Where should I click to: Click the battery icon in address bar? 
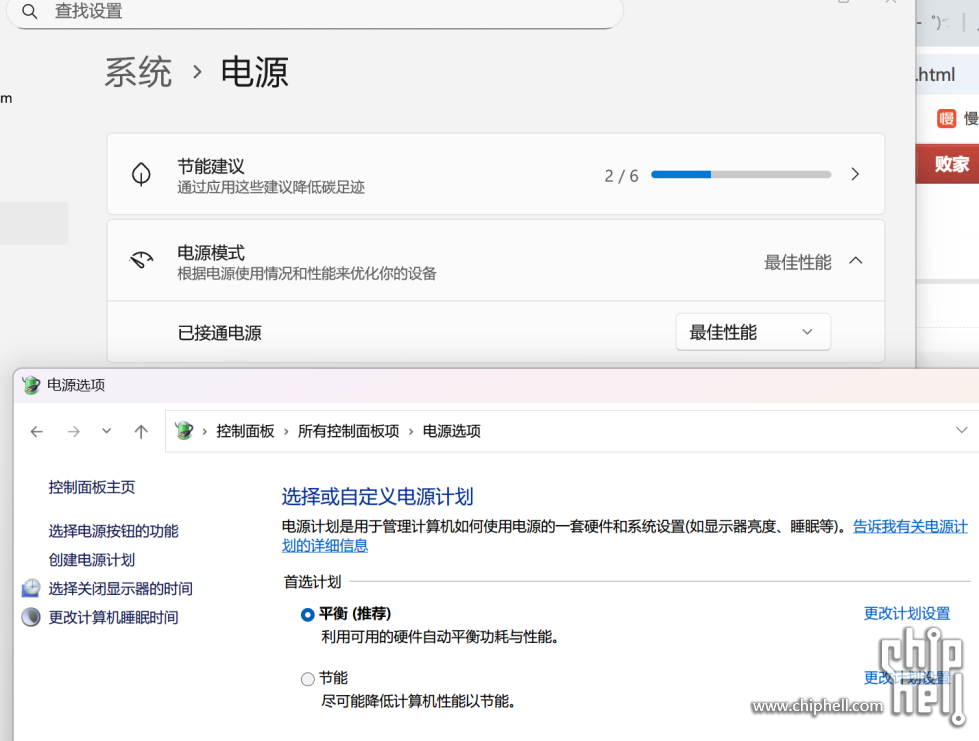tap(184, 431)
